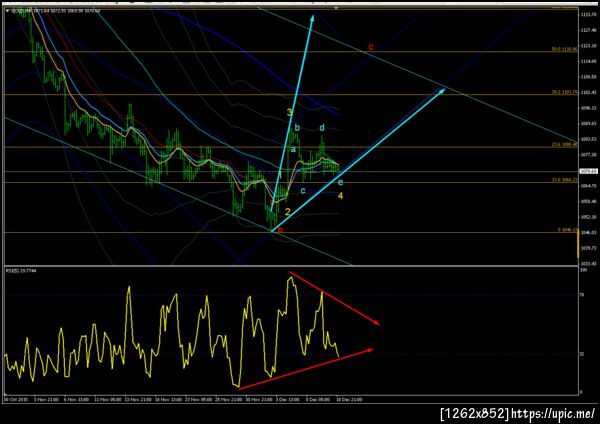Select the cyan wave label e
Image resolution: width=600 pixels, height=424 pixels.
coord(340,182)
